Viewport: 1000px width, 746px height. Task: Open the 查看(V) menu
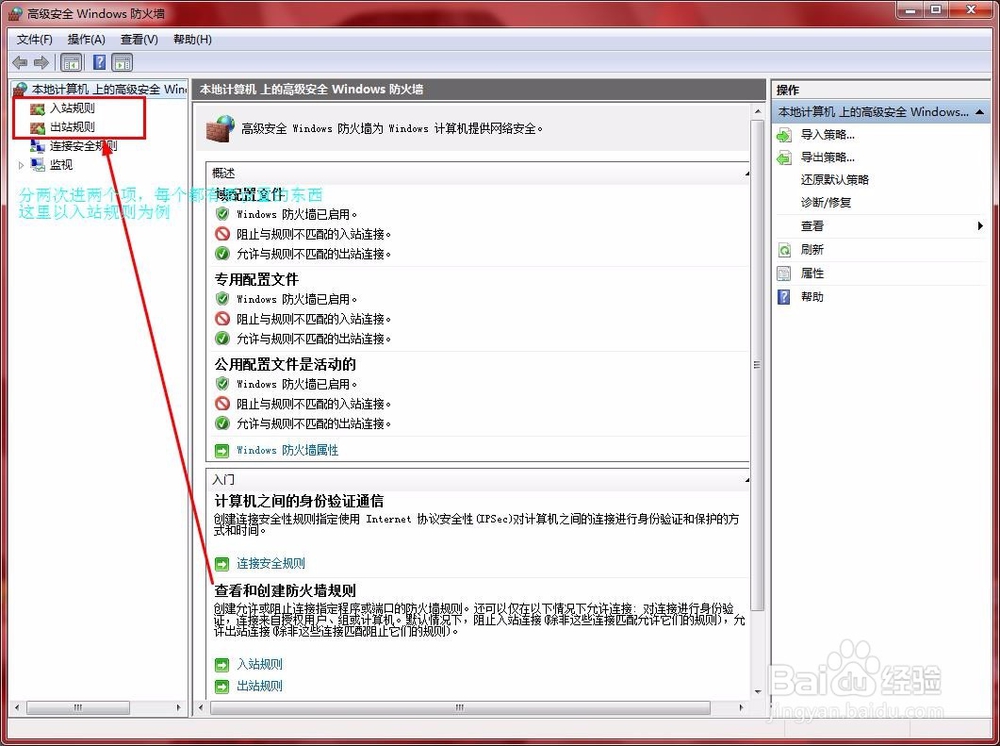139,40
